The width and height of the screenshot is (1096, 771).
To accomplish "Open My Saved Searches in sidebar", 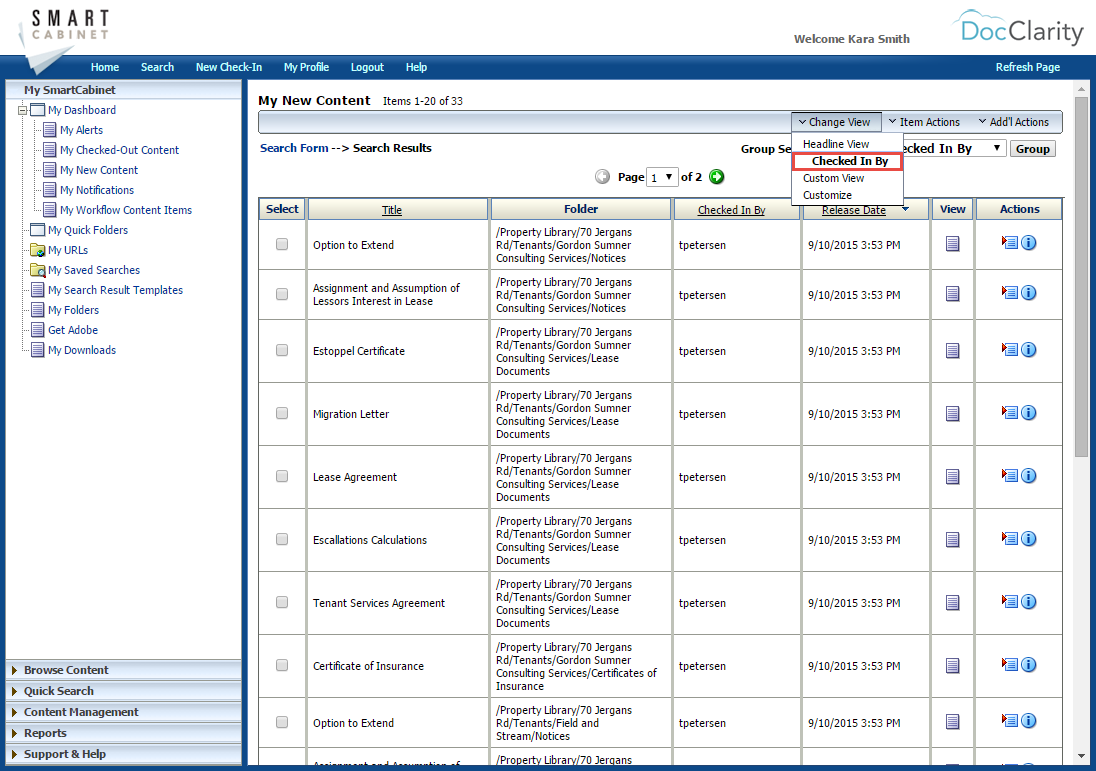I will coord(94,270).
